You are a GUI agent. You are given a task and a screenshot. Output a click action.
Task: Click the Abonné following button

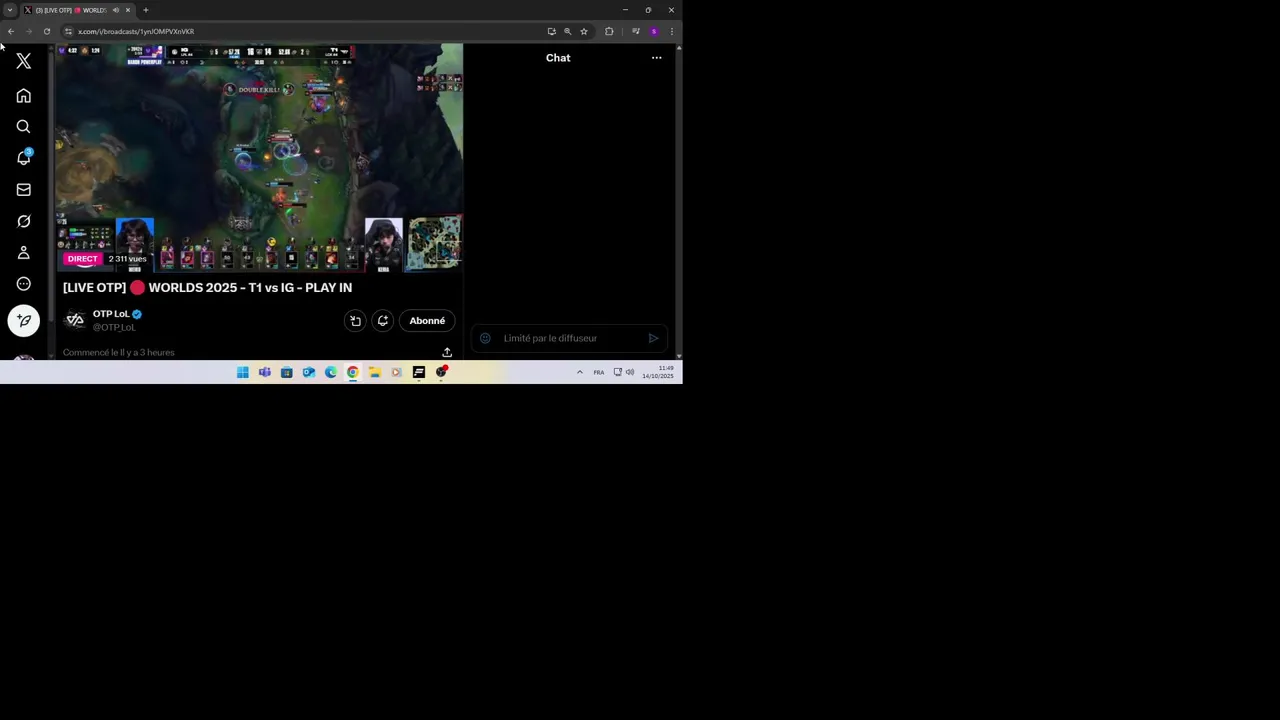(427, 321)
